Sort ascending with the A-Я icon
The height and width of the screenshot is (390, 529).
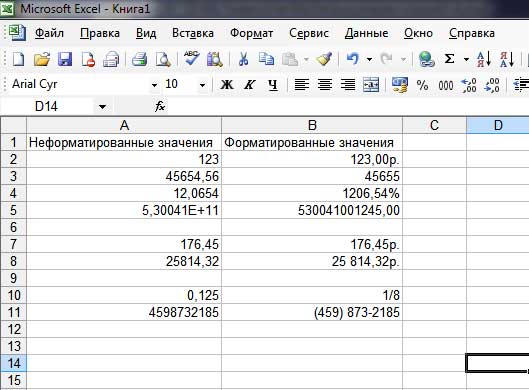point(484,59)
